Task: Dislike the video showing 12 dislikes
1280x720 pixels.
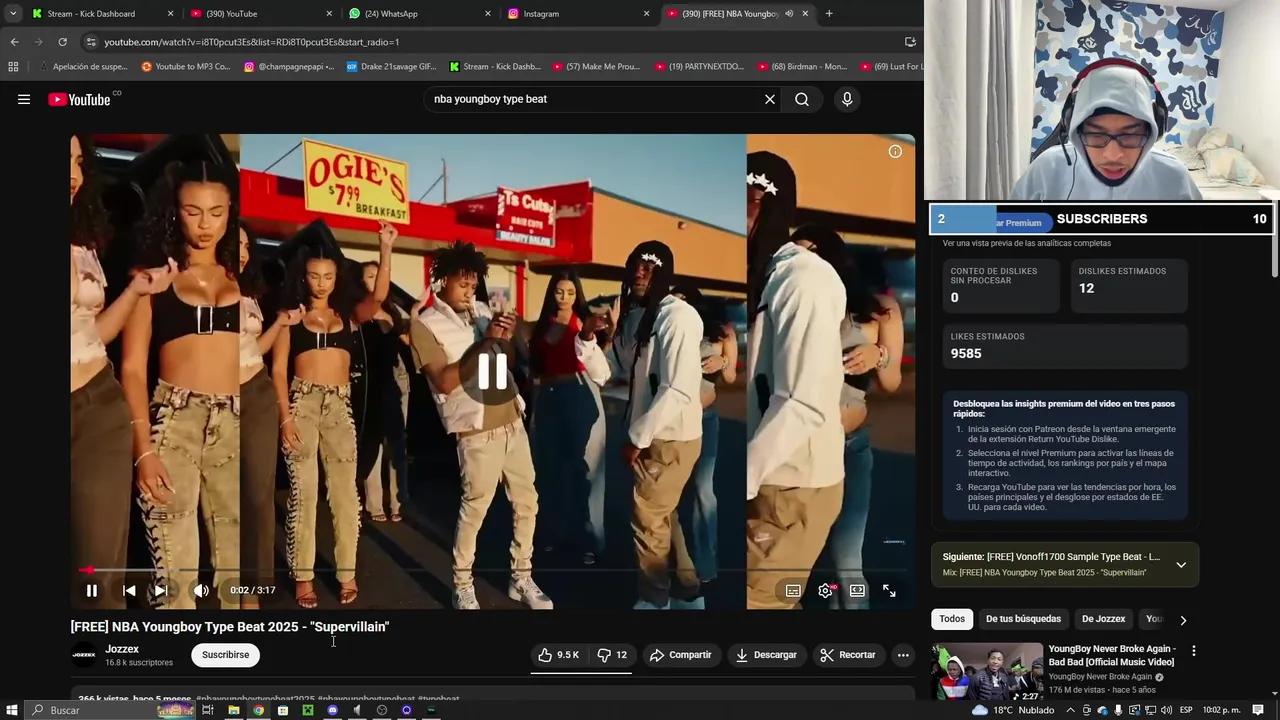Action: pos(612,655)
